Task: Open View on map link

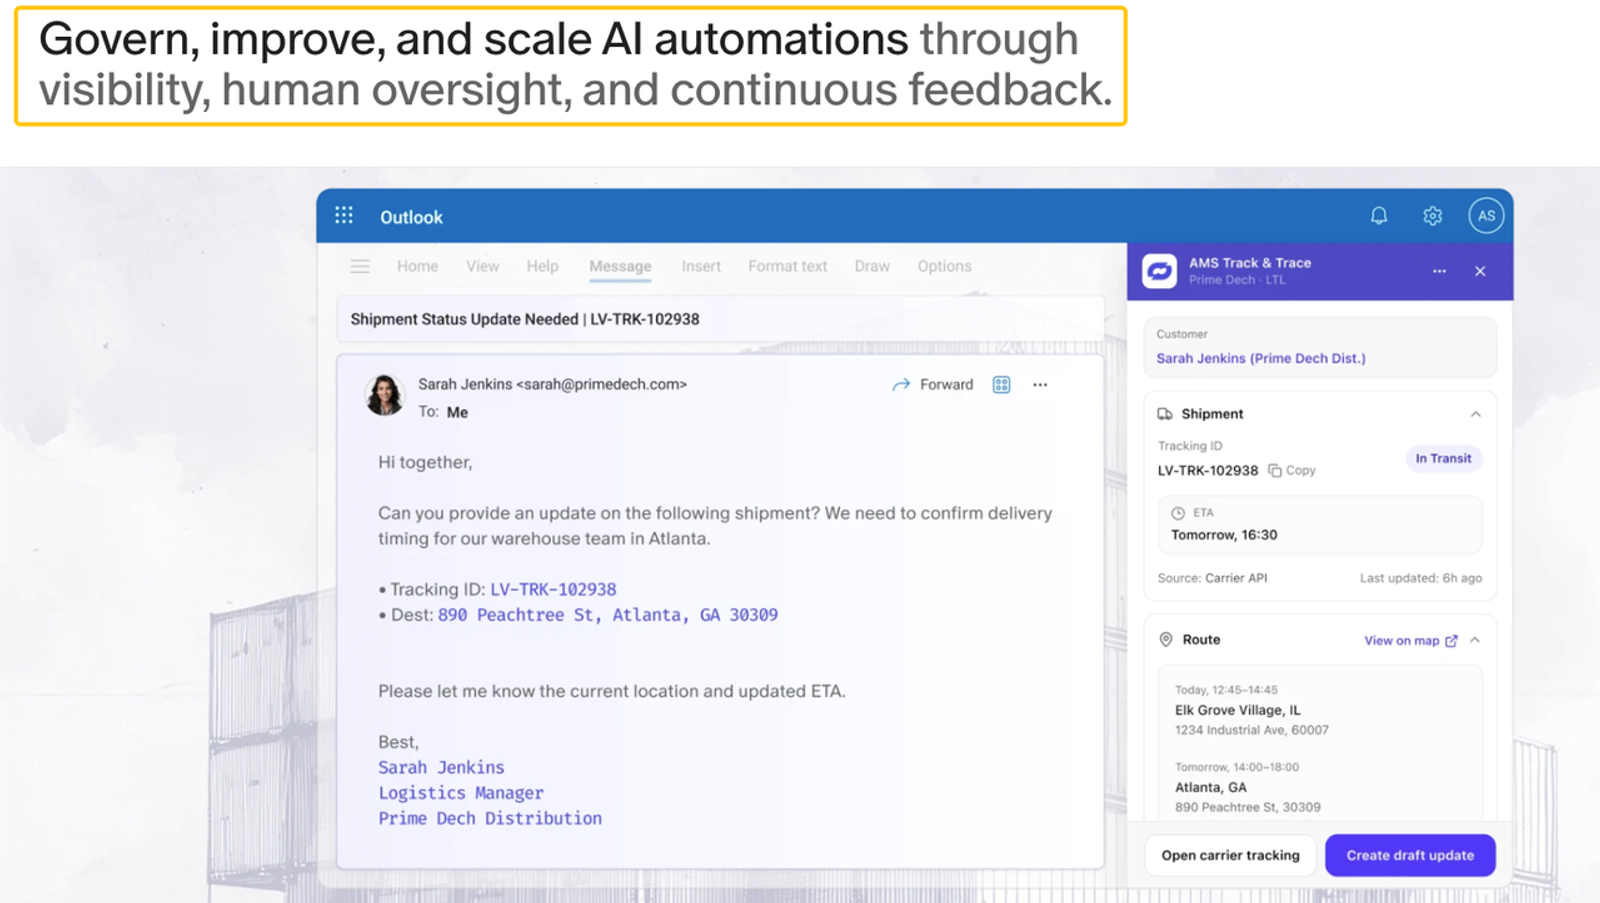Action: tap(1401, 641)
